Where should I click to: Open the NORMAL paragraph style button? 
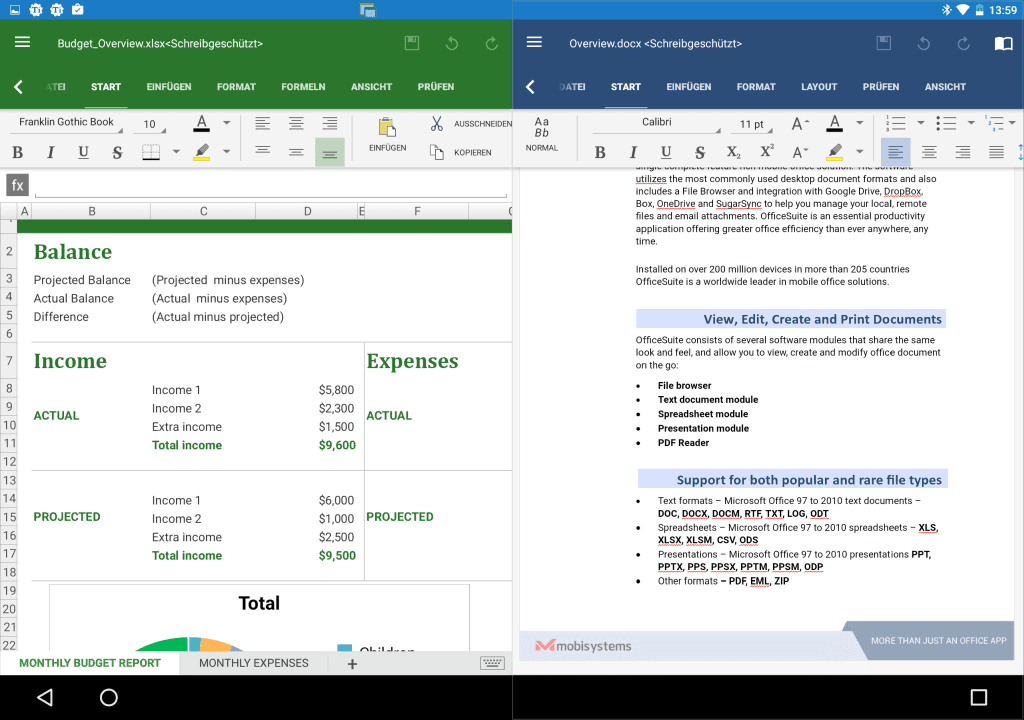coord(542,135)
